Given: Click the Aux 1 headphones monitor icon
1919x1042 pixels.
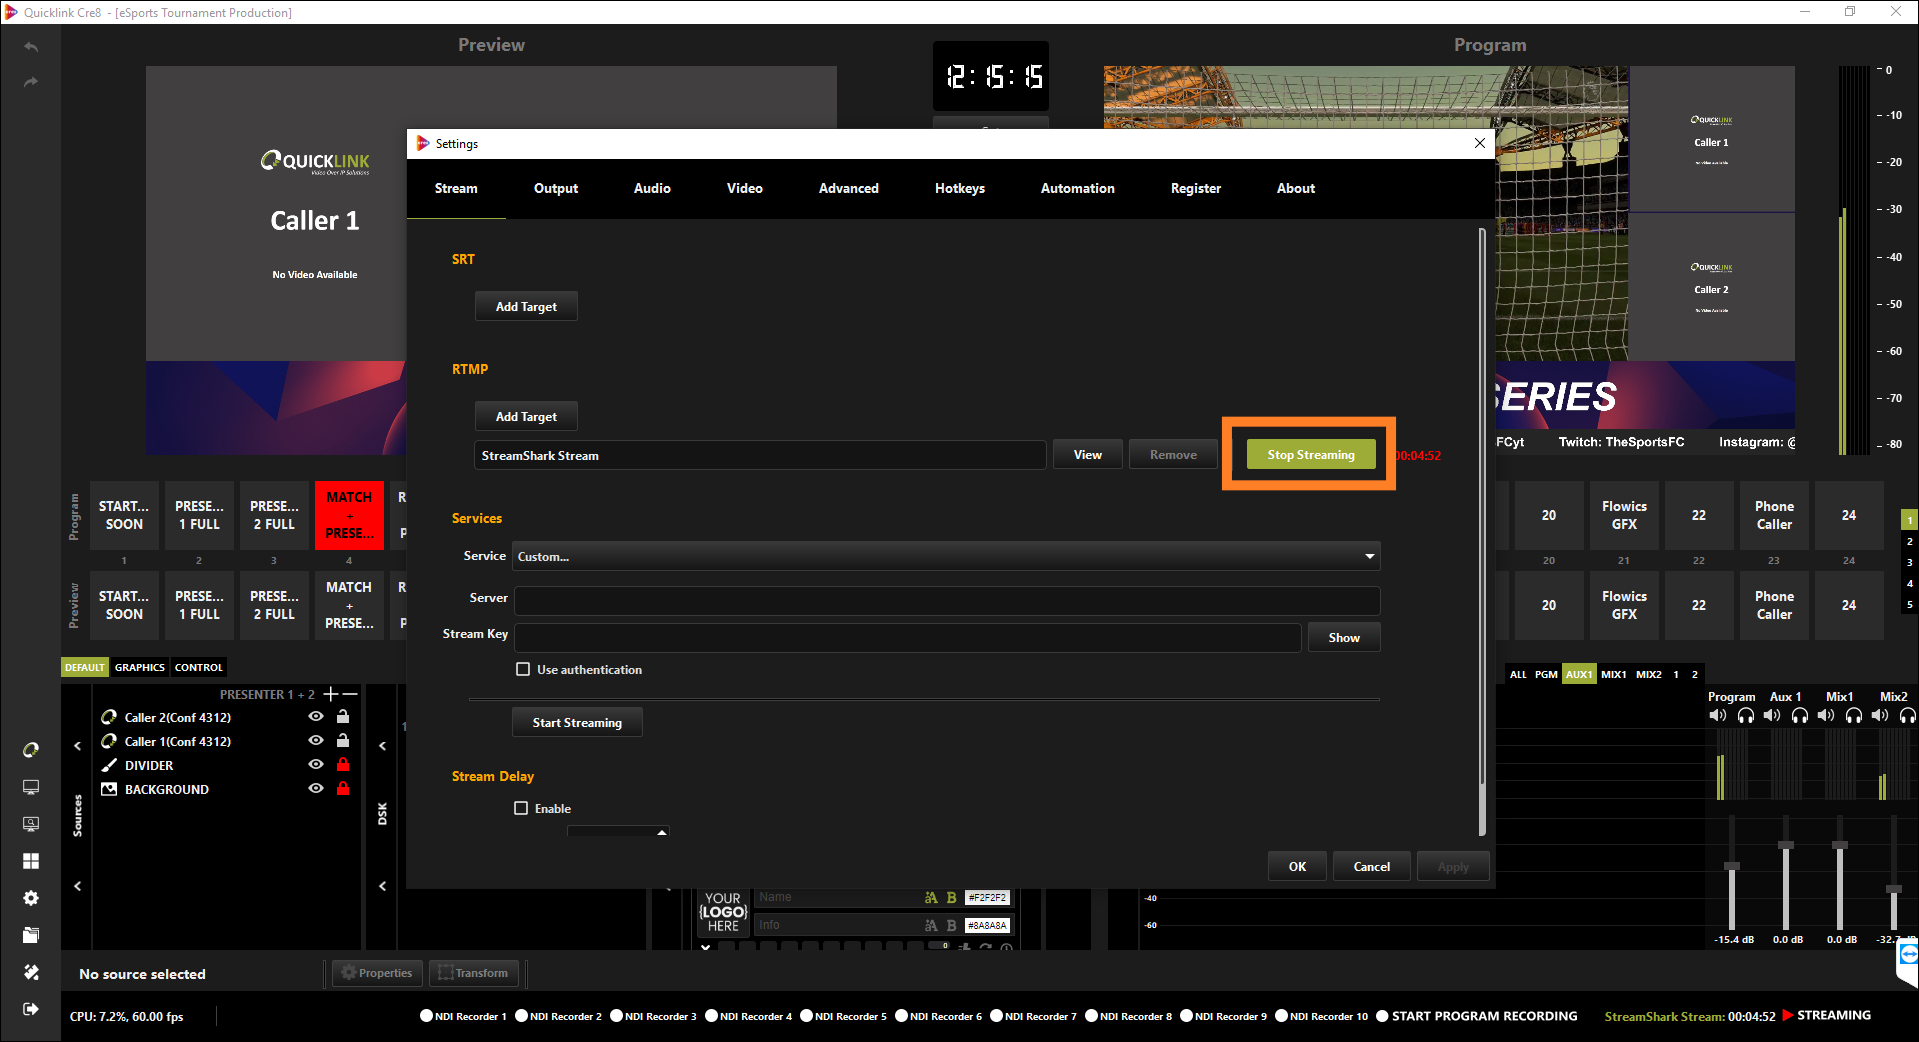Looking at the screenshot, I should pyautogui.click(x=1800, y=715).
